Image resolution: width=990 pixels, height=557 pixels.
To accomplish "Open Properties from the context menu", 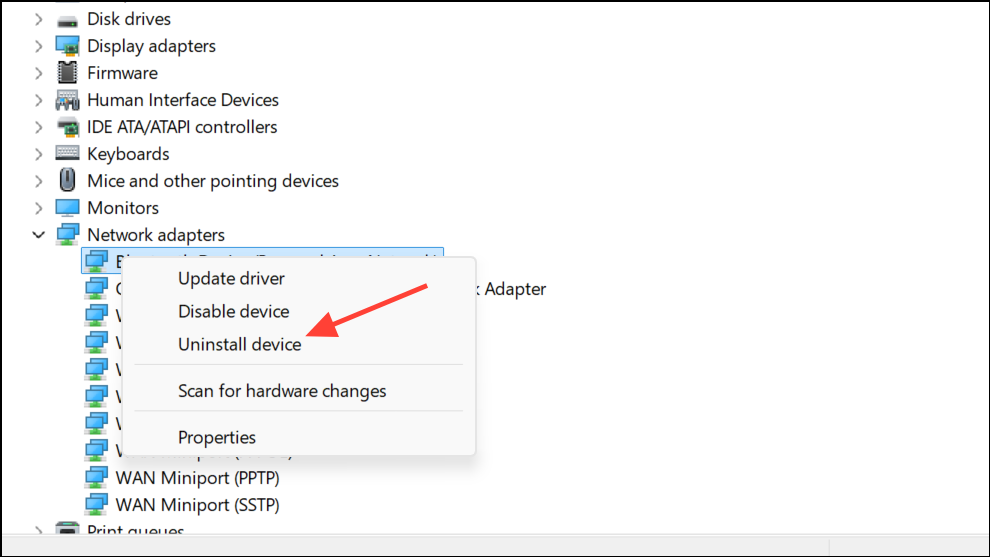I will point(217,437).
